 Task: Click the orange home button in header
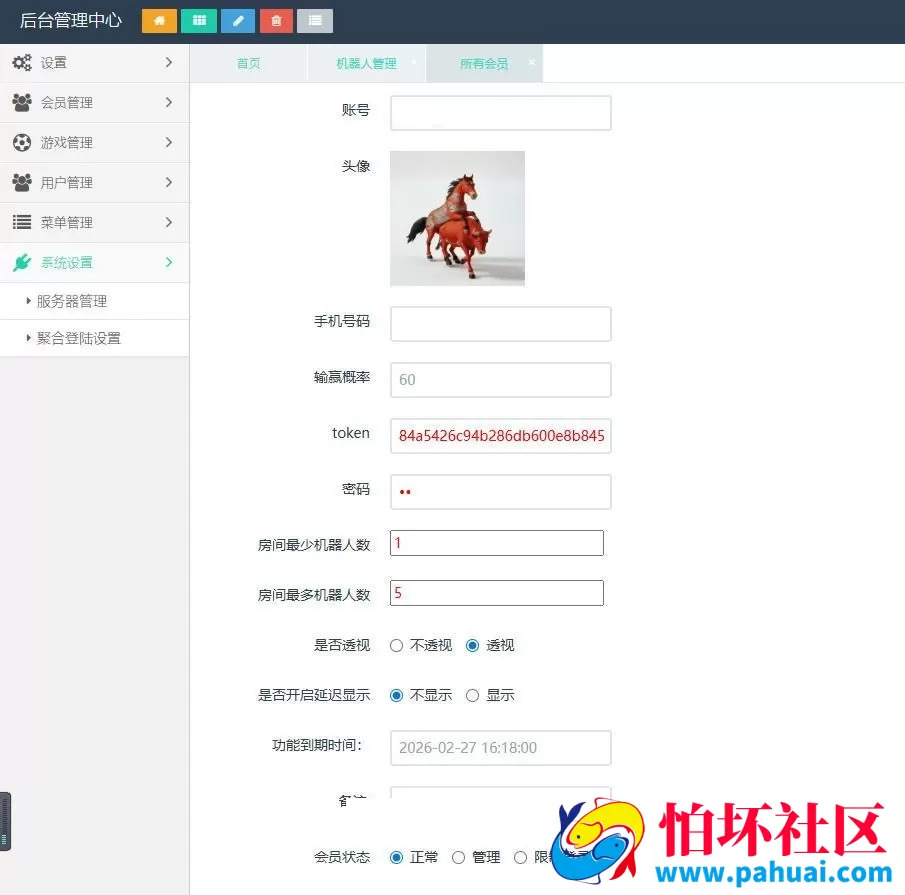pos(159,21)
